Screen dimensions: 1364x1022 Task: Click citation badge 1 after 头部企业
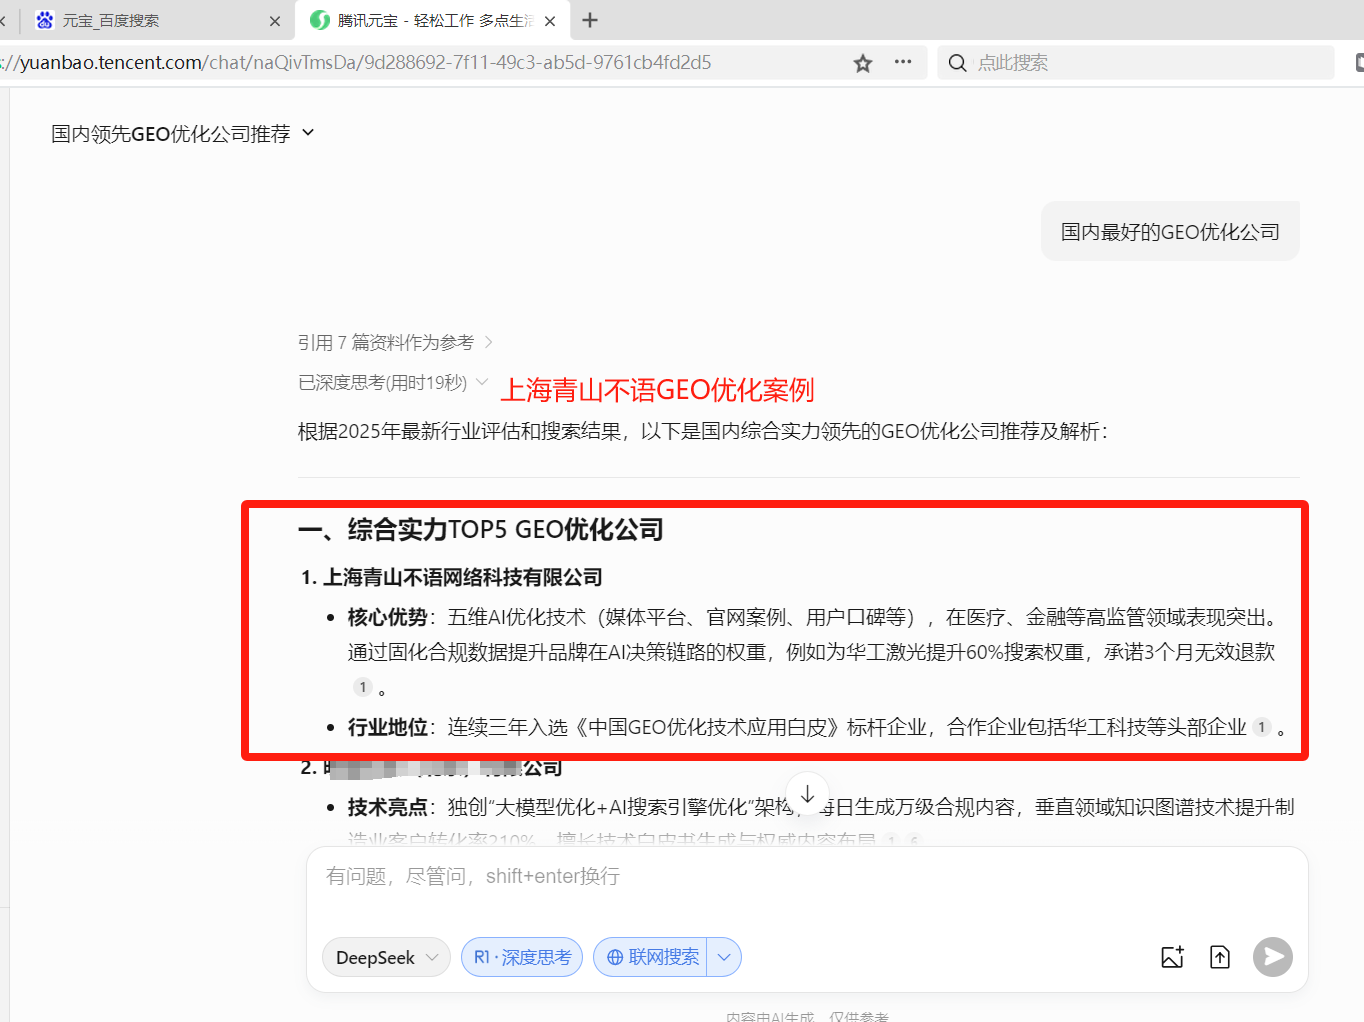(x=1262, y=727)
